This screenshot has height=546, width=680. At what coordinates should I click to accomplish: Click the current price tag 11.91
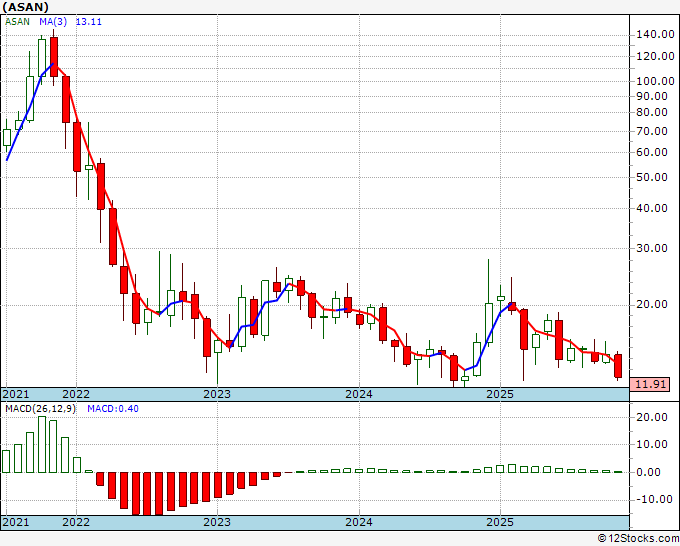651,384
